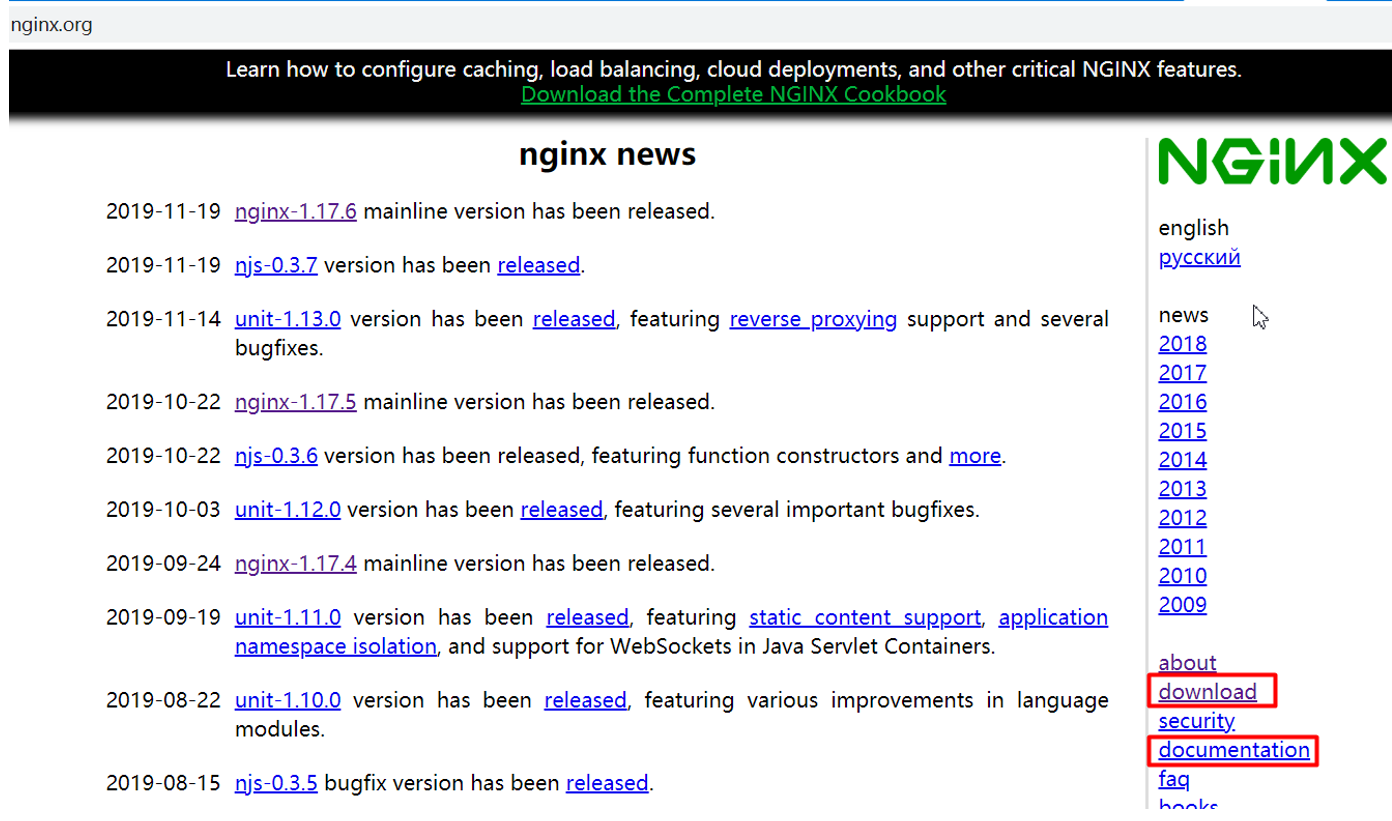This screenshot has height=821, width=1392.
Task: Go to the security page
Action: click(1196, 721)
